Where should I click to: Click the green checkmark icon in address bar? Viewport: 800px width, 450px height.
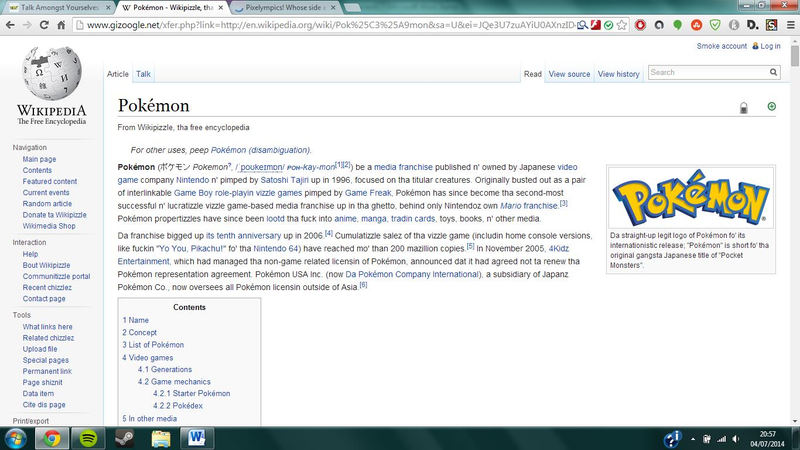pyautogui.click(x=608, y=25)
